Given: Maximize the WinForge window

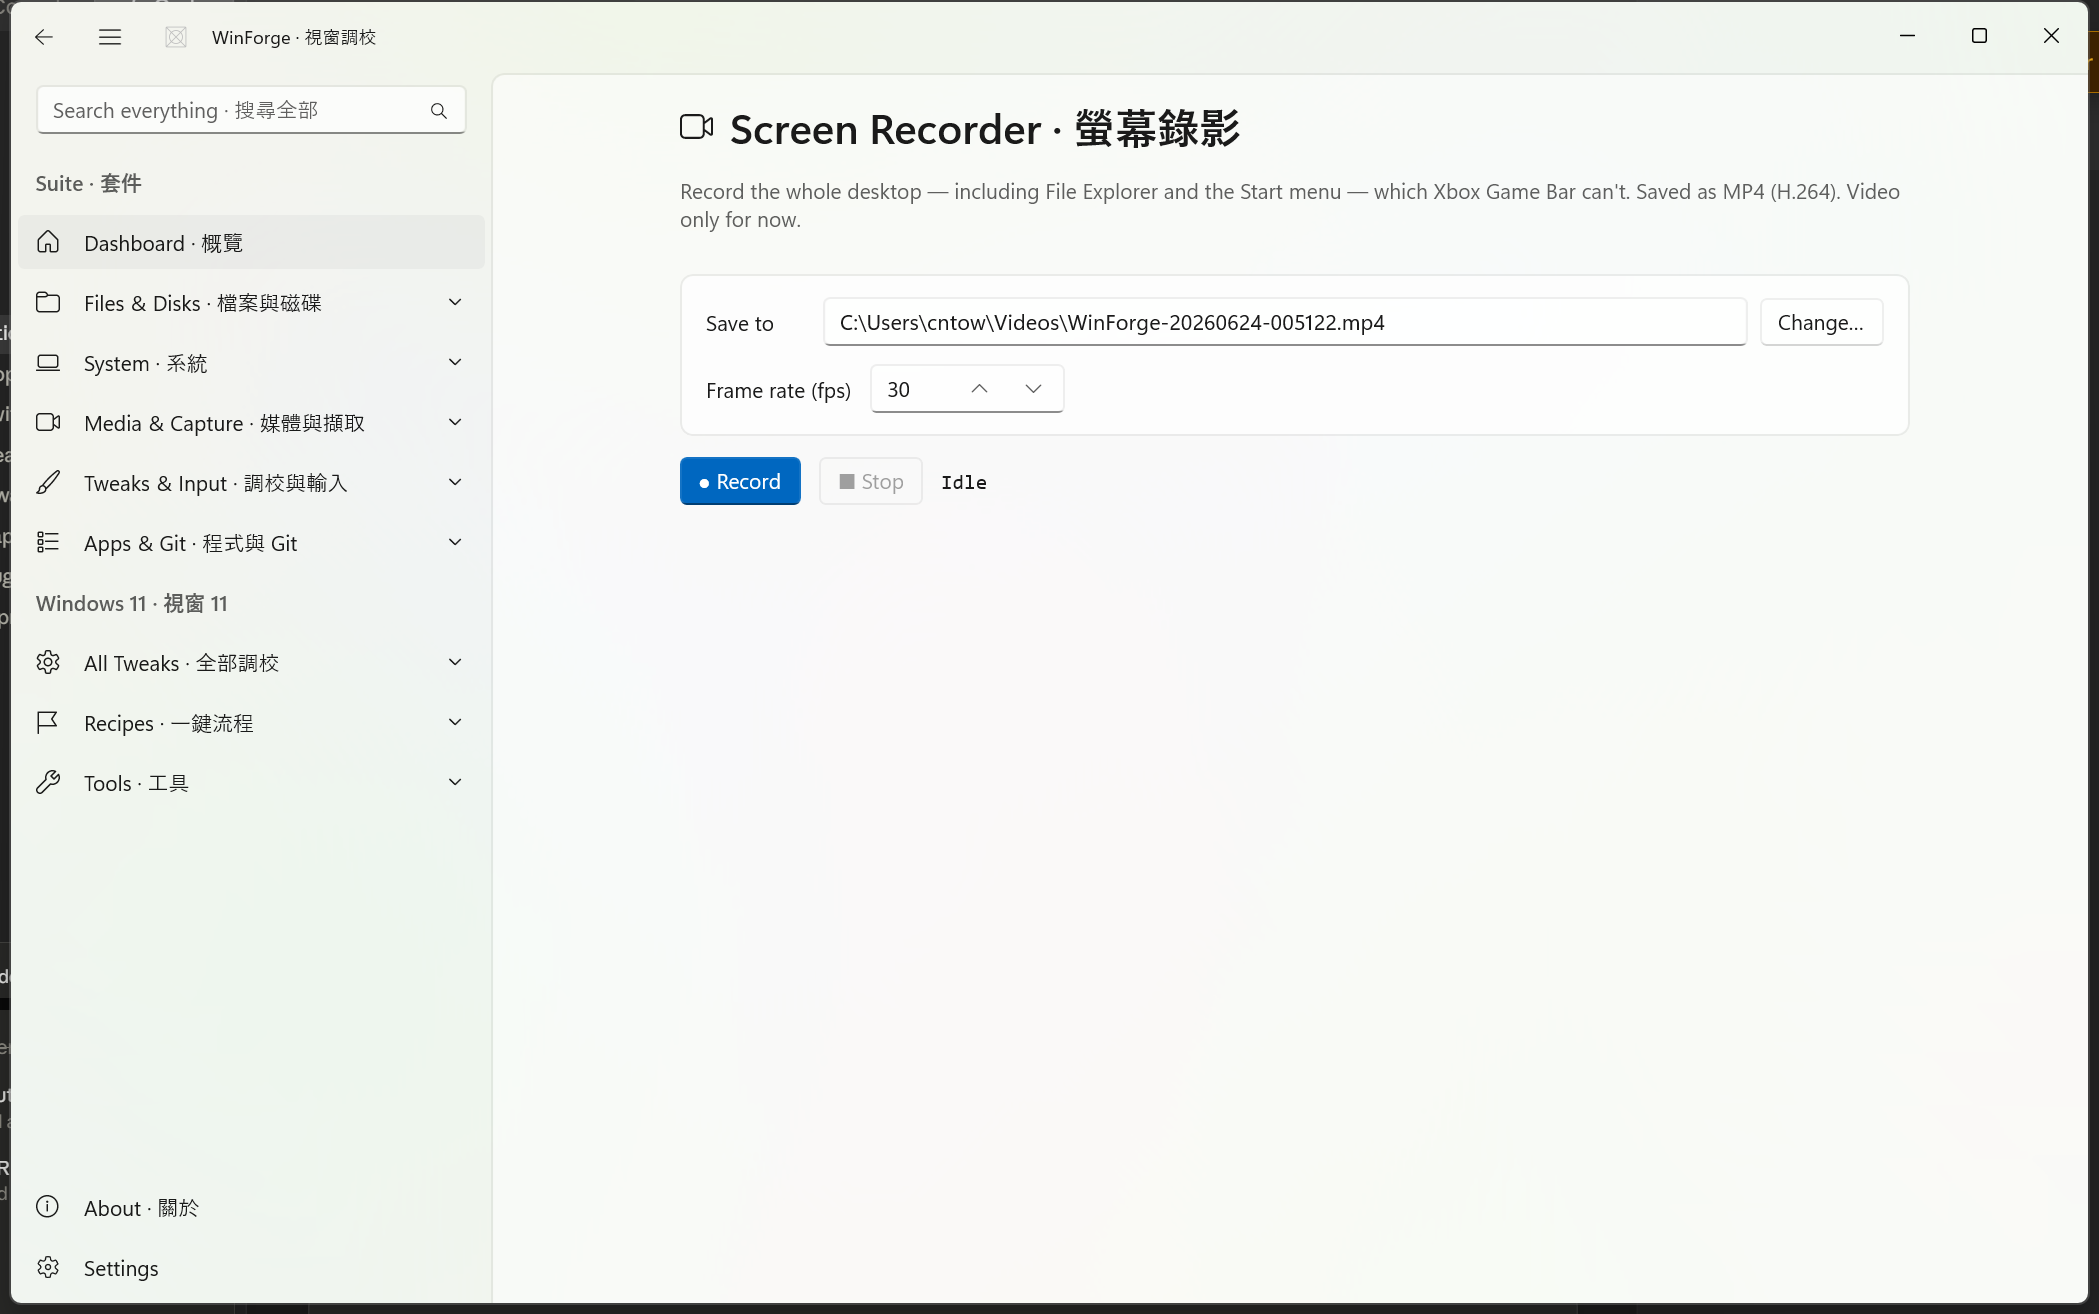Looking at the screenshot, I should coord(1979,36).
